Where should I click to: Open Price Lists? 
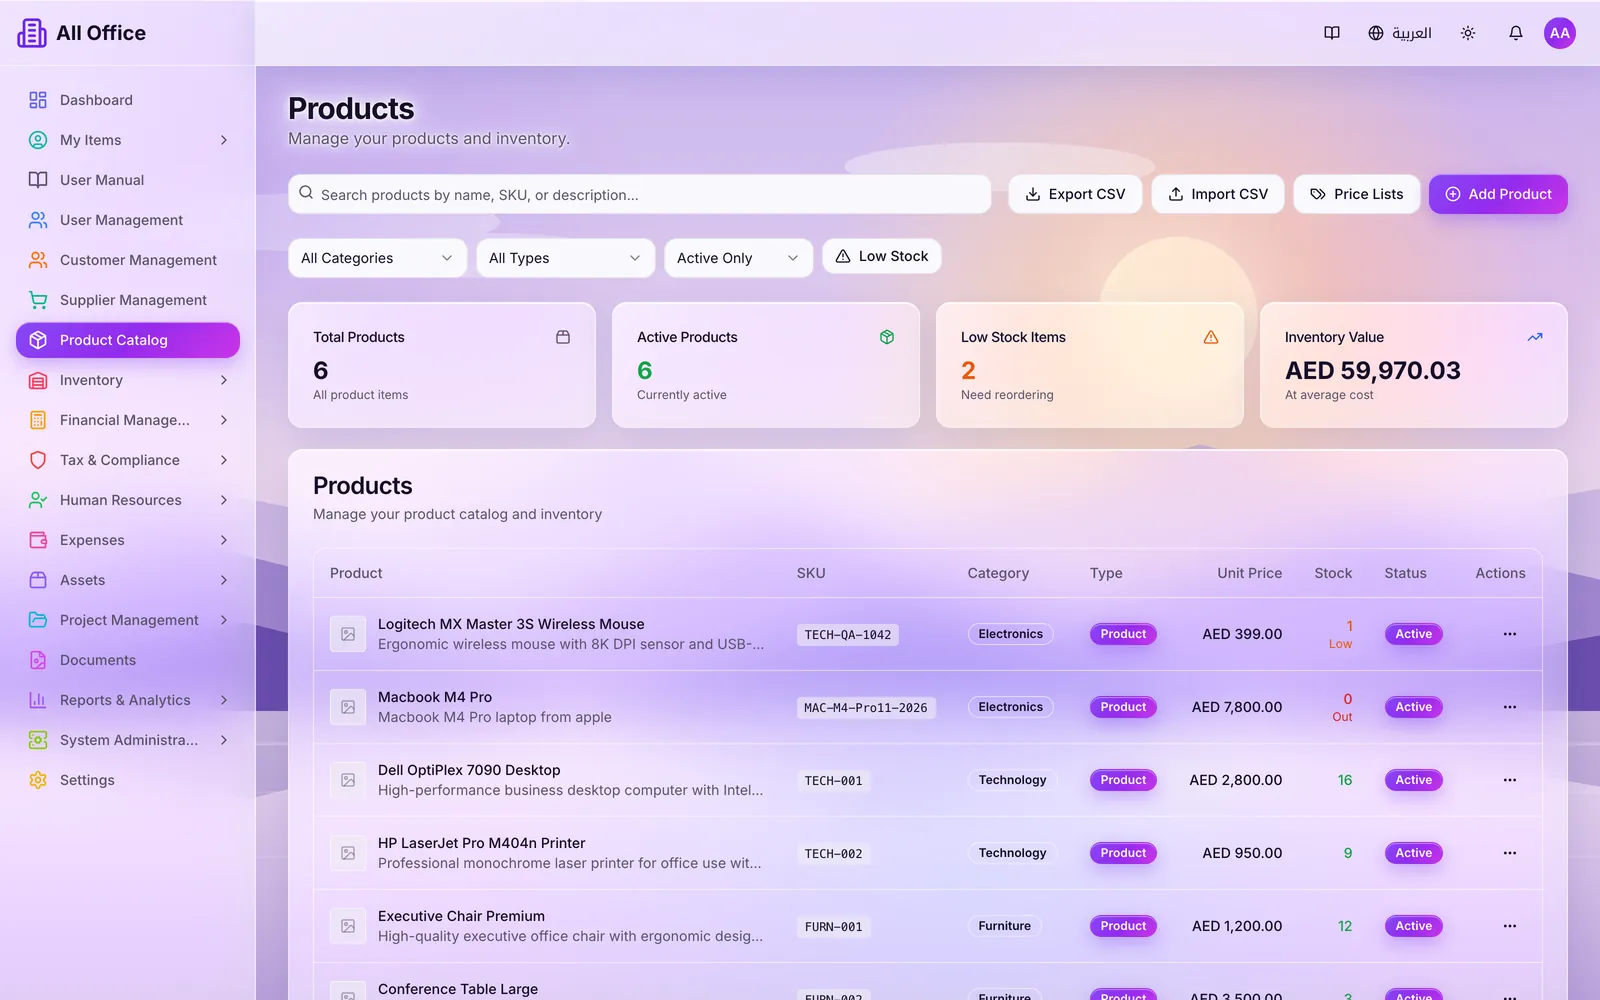[1357, 194]
